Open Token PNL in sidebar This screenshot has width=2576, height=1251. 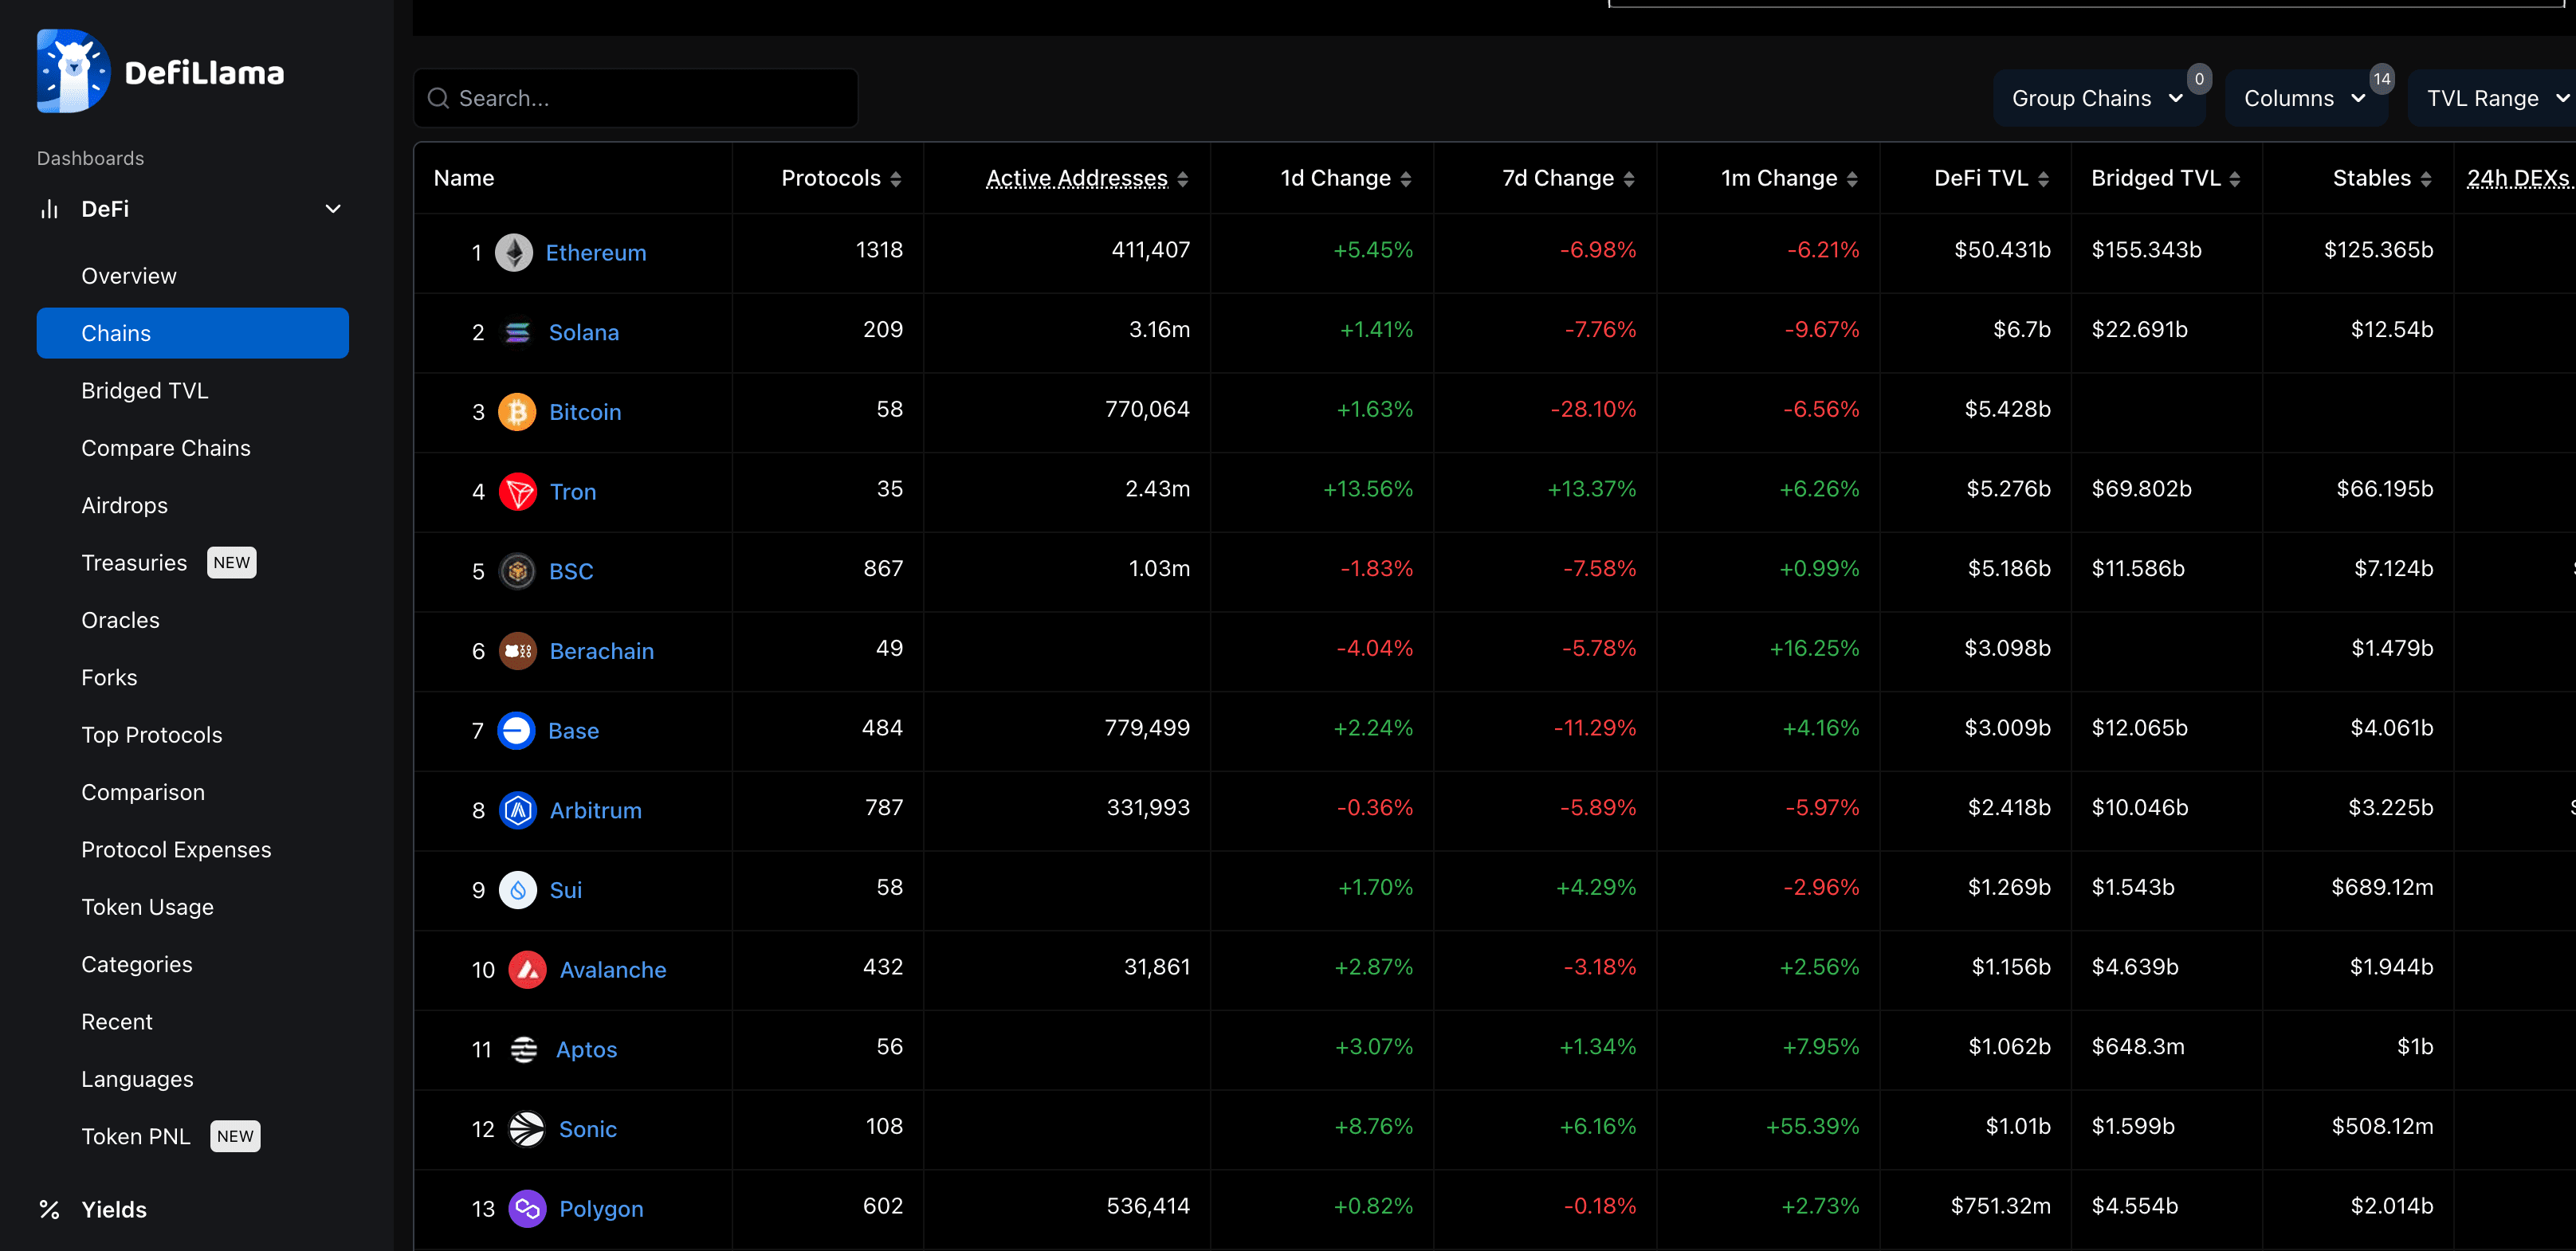pos(136,1136)
